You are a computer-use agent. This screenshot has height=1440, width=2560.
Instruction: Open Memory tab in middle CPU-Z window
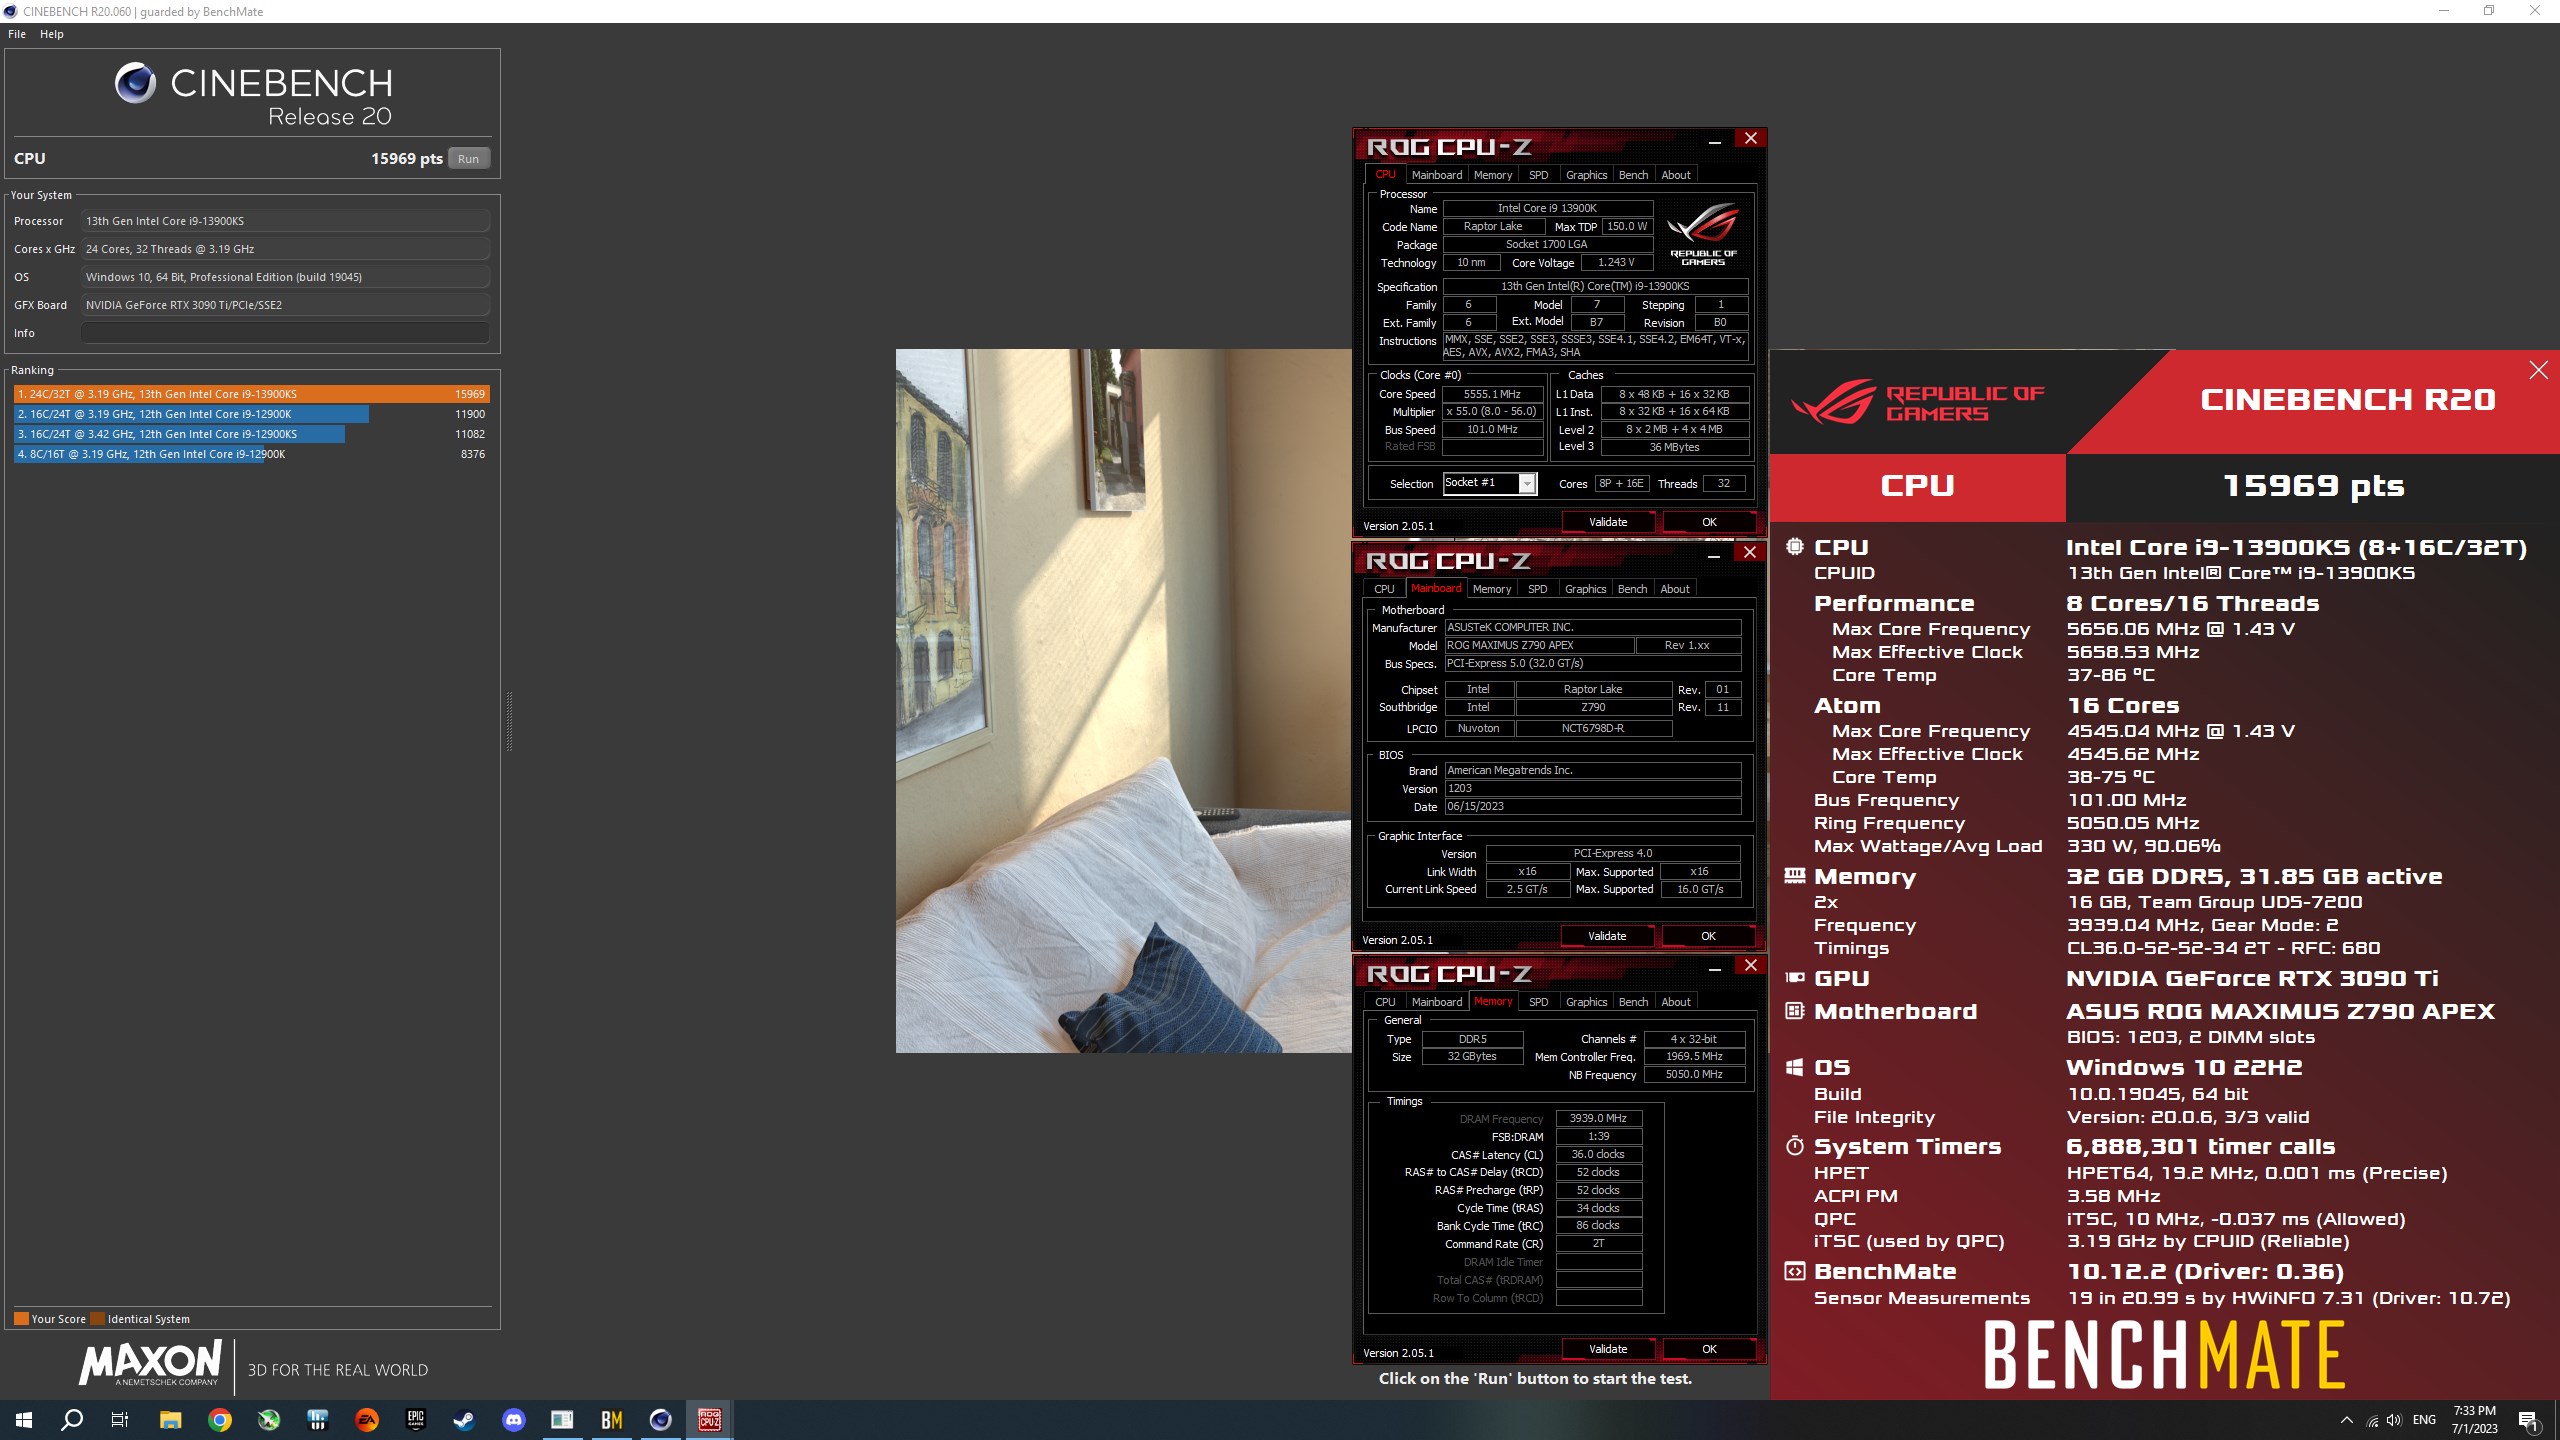[1492, 589]
